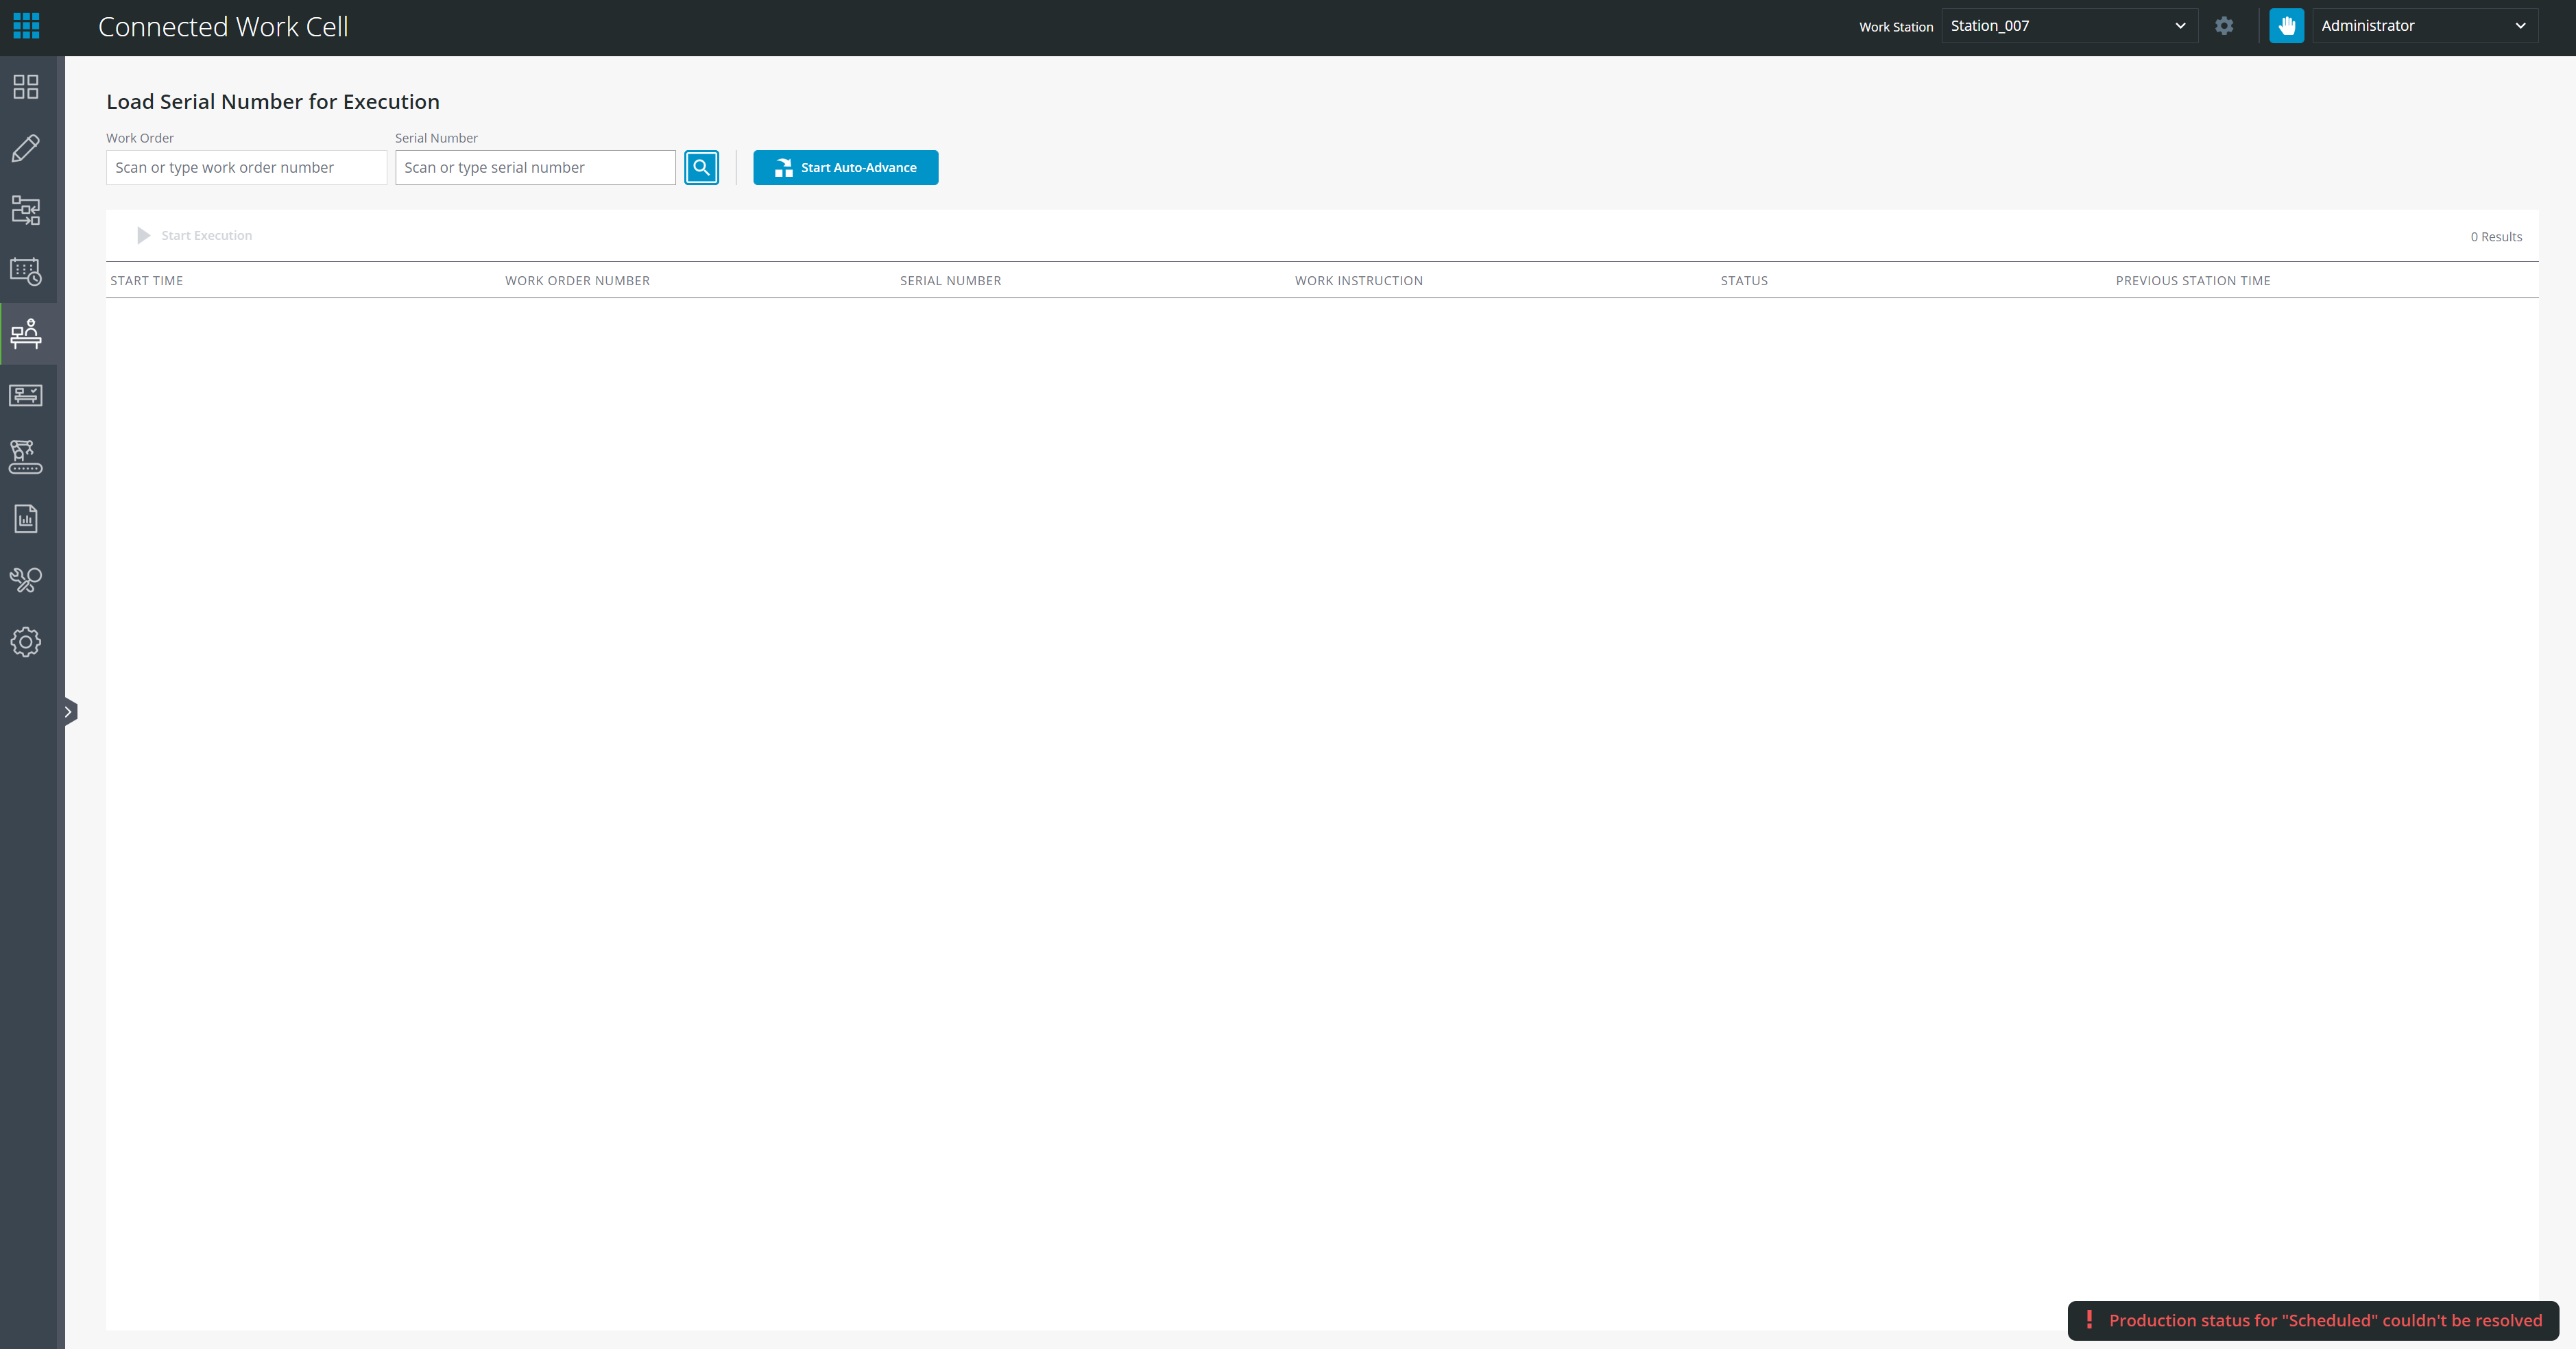The image size is (2576, 1349).
Task: Click the Scan or type work order field
Action: (x=246, y=167)
